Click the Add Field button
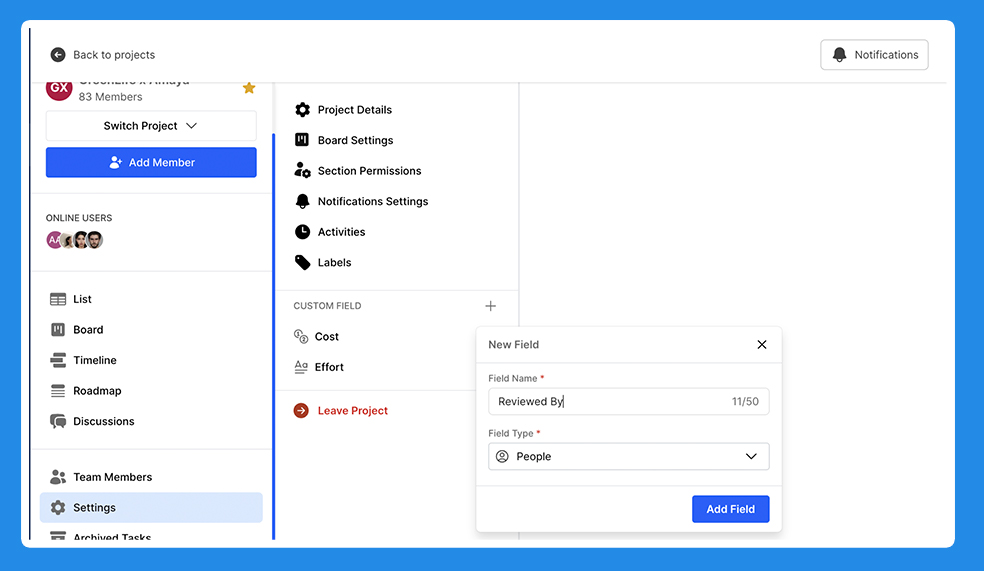Image resolution: width=984 pixels, height=571 pixels. 730,509
